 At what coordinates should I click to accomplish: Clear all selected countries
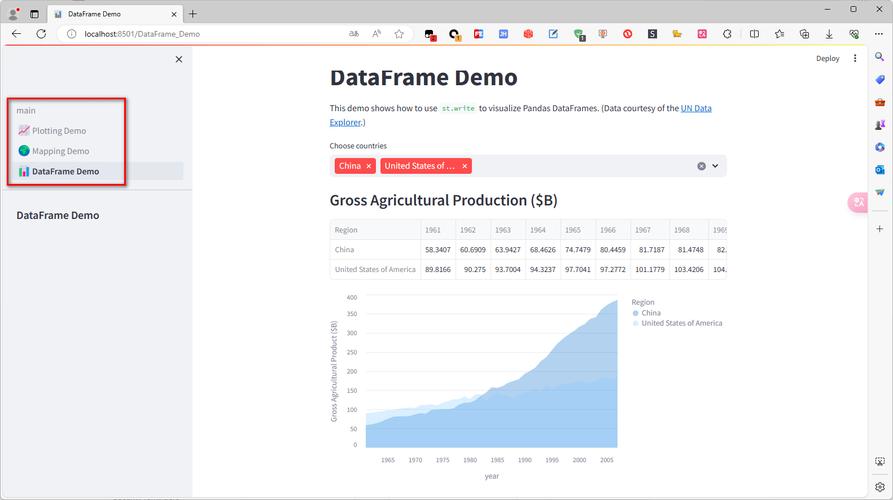click(701, 166)
